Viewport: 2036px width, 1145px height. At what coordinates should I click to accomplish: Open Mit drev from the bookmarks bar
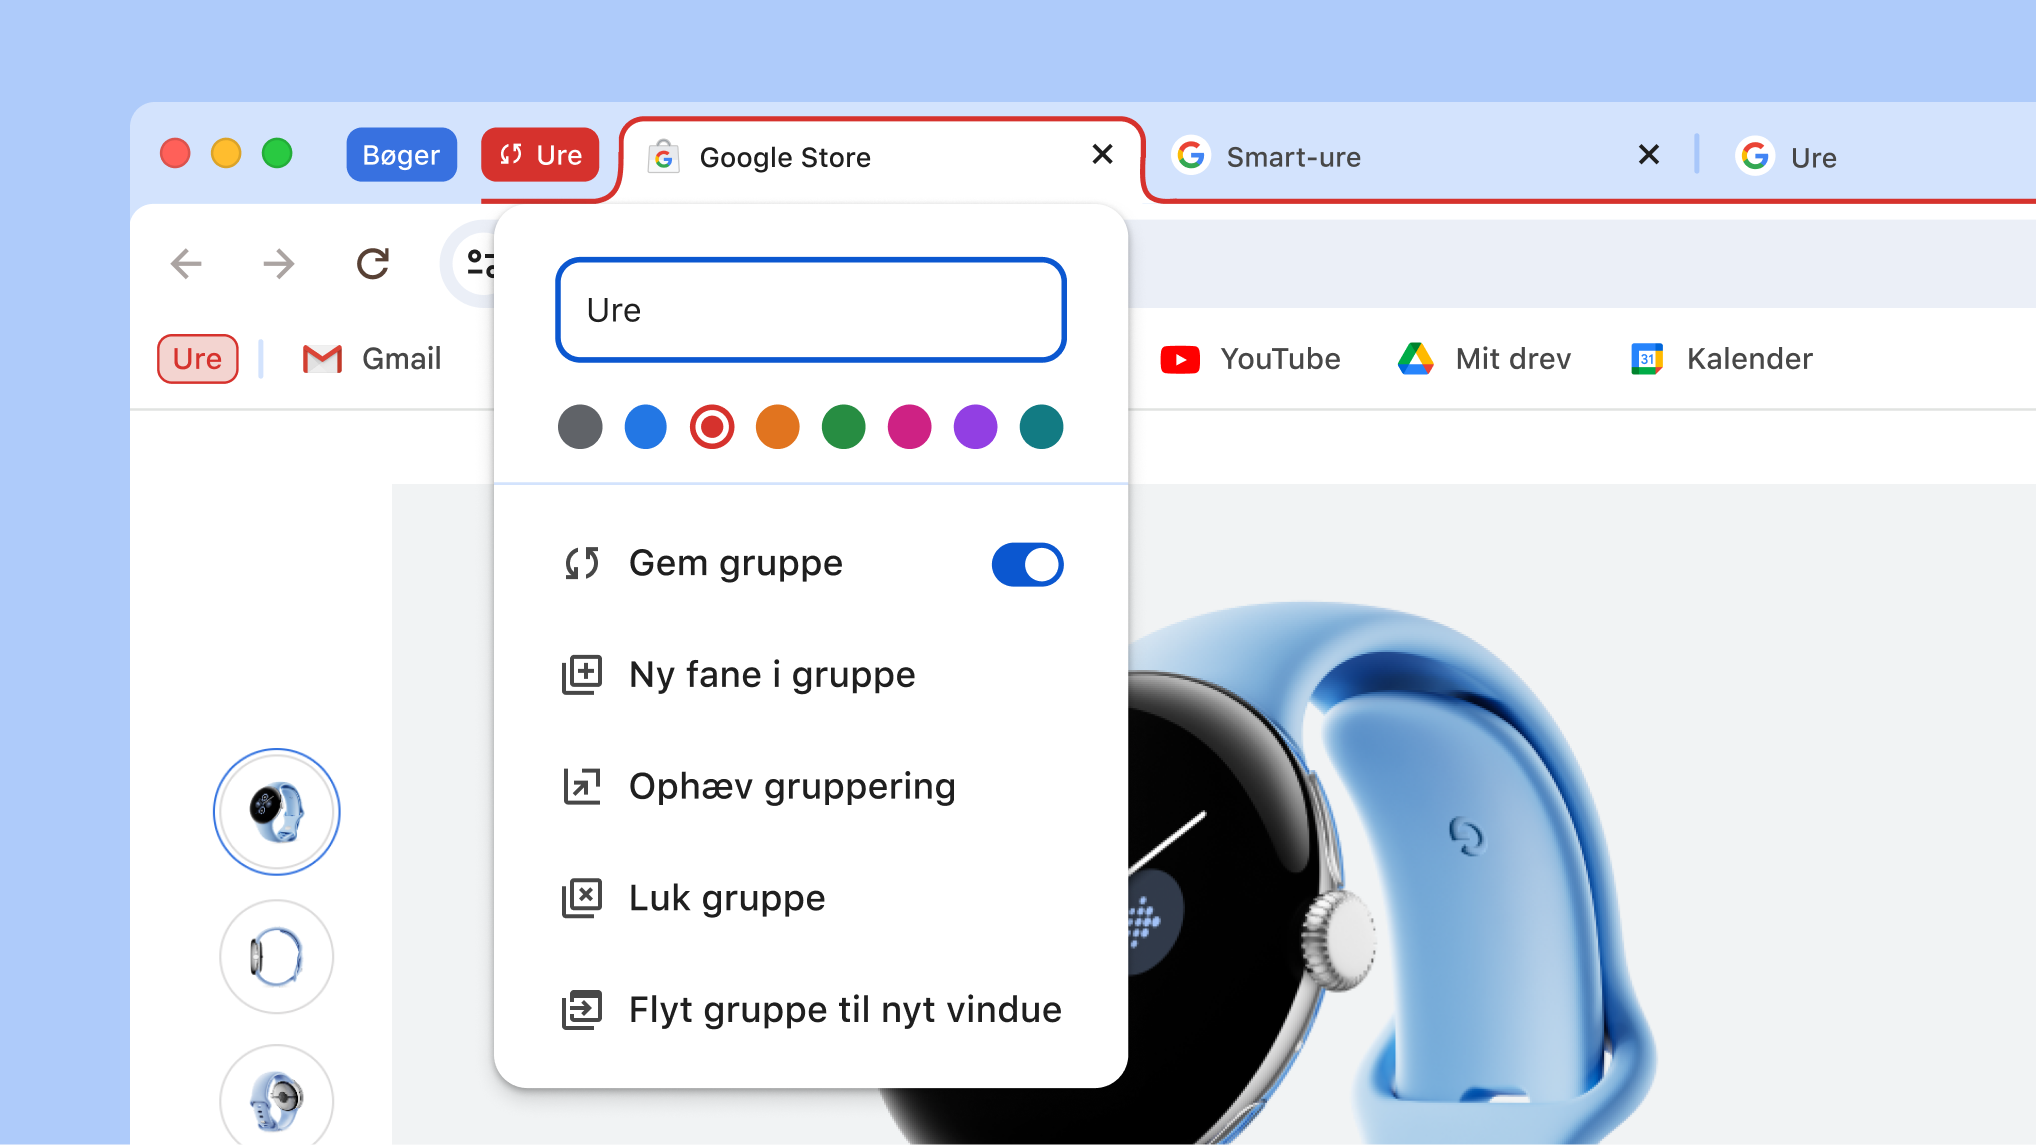pos(1484,358)
